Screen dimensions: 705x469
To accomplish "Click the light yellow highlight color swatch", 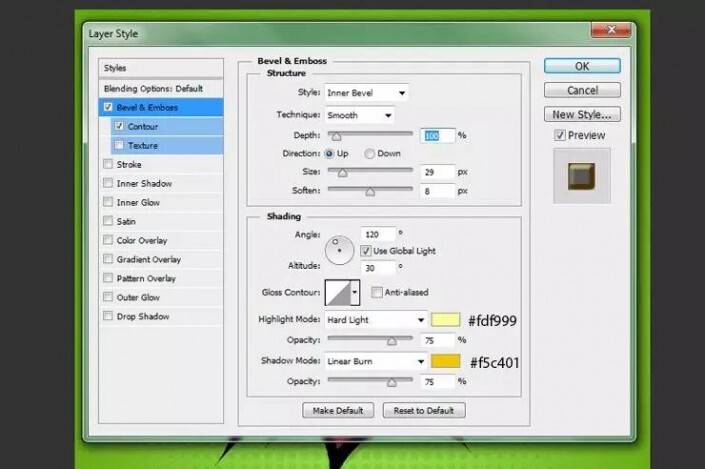I will pos(445,320).
